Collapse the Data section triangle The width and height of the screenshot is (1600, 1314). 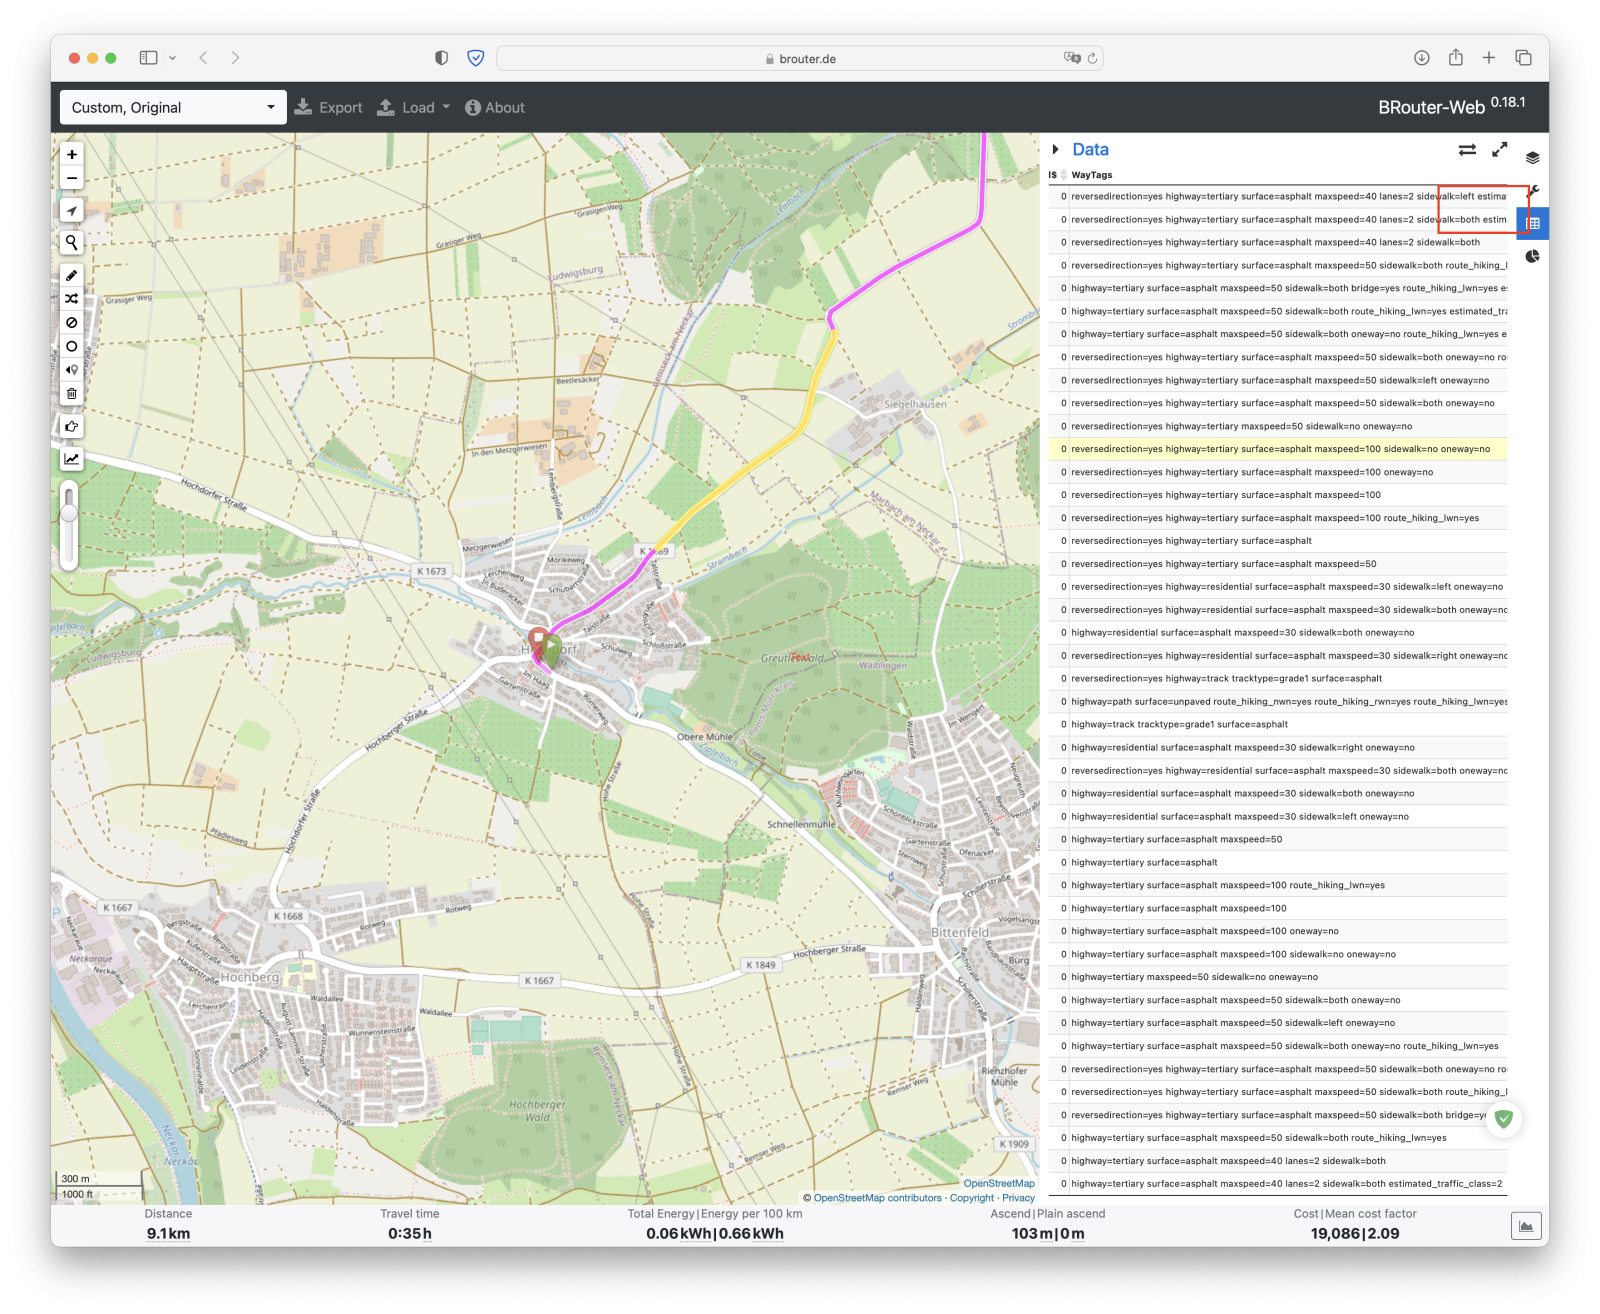click(1055, 149)
